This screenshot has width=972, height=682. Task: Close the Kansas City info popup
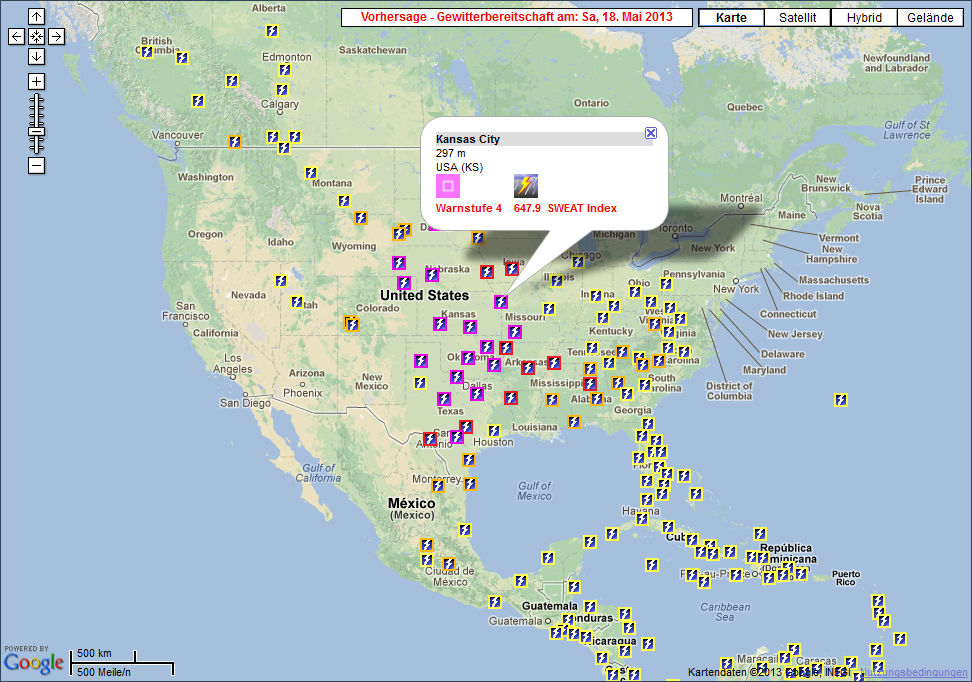651,133
